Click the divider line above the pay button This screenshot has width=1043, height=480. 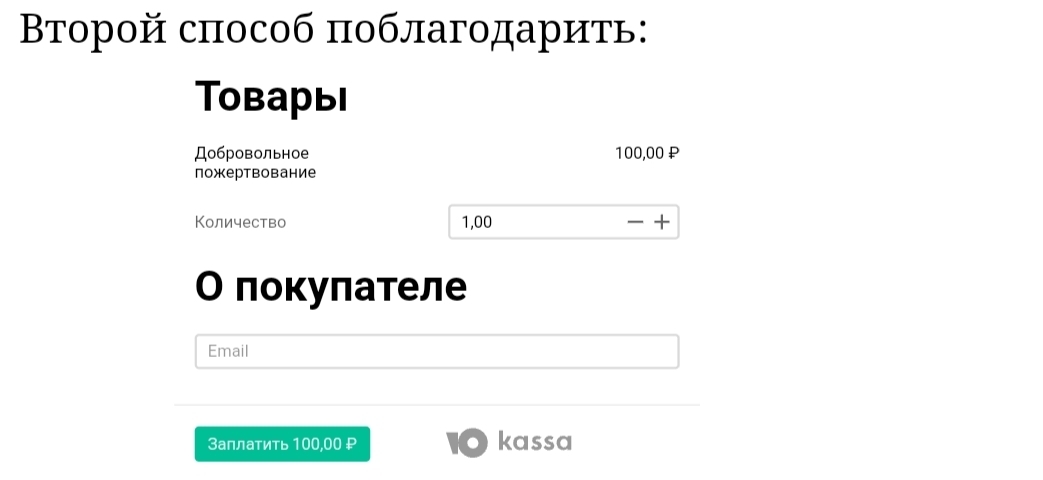(x=436, y=405)
